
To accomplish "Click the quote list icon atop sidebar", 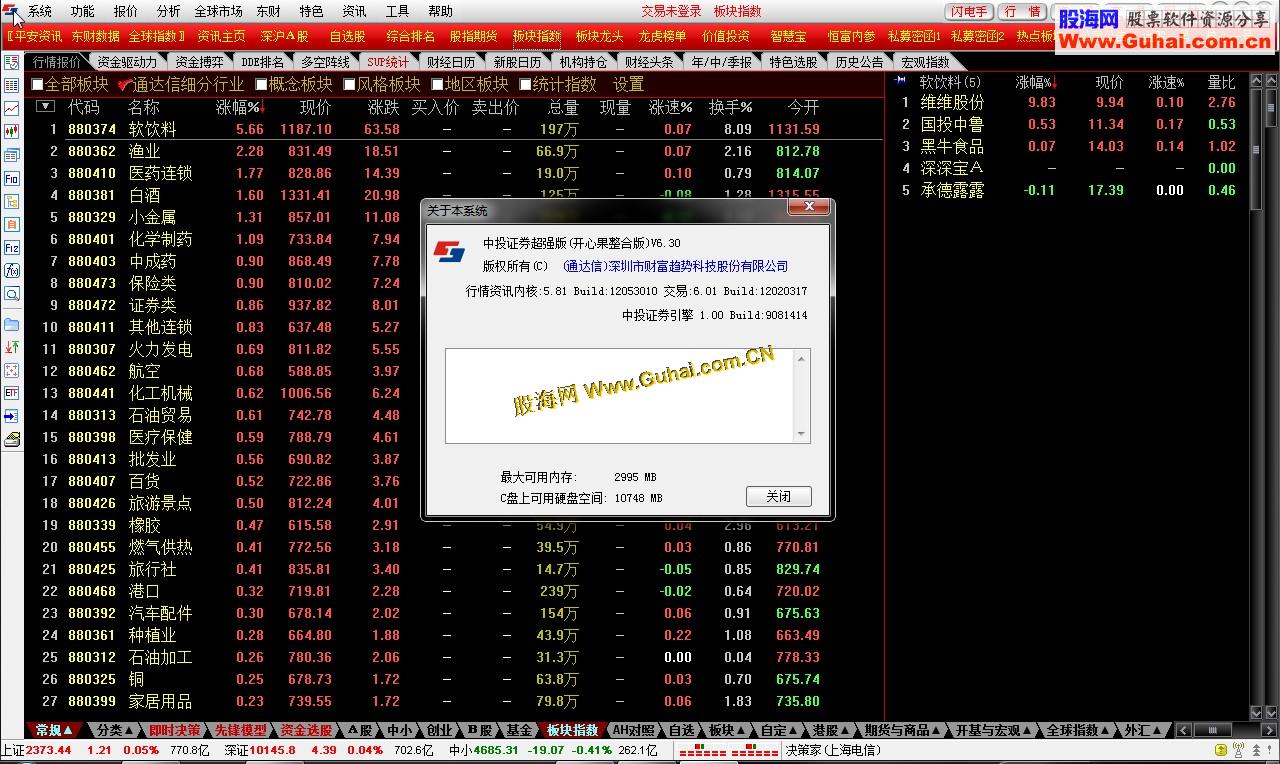I will click(12, 62).
